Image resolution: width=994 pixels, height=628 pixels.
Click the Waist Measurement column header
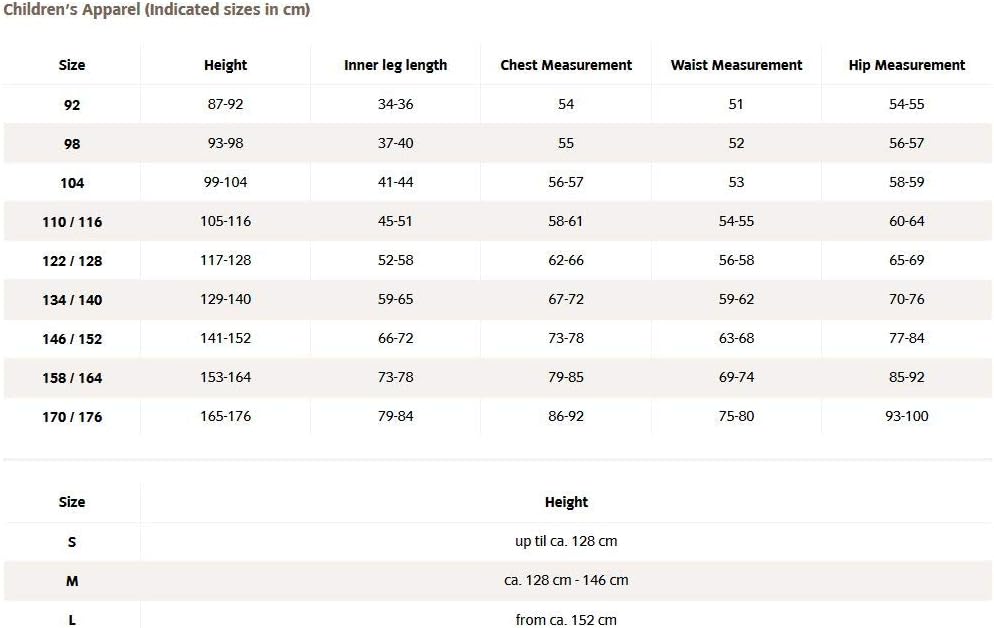tap(736, 65)
